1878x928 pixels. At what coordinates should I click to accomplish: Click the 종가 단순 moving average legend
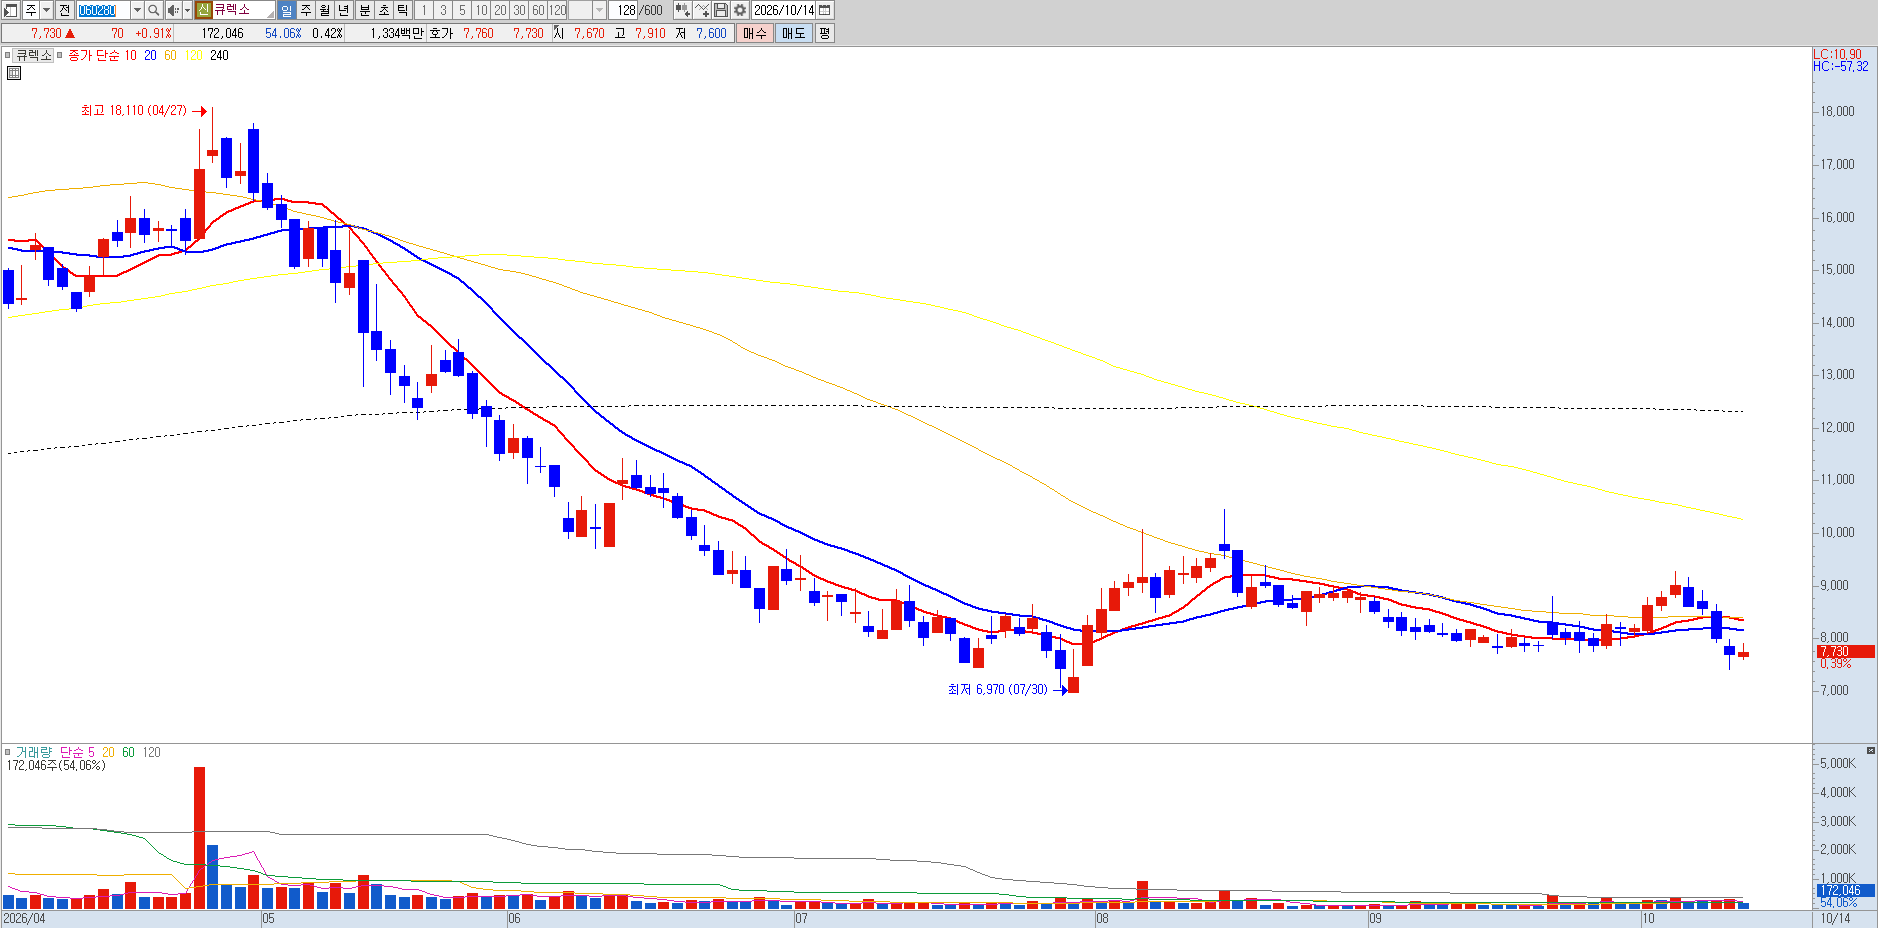[94, 55]
